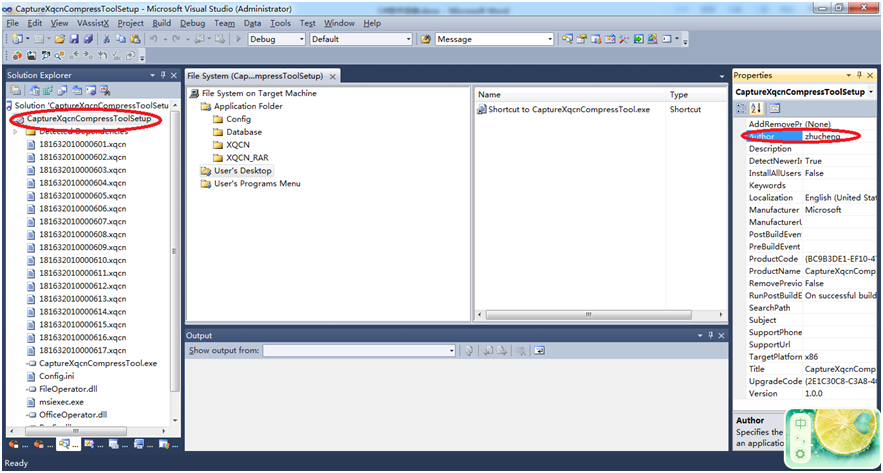Open the document tab list dropdown arrow
883x473 pixels.
(722, 76)
